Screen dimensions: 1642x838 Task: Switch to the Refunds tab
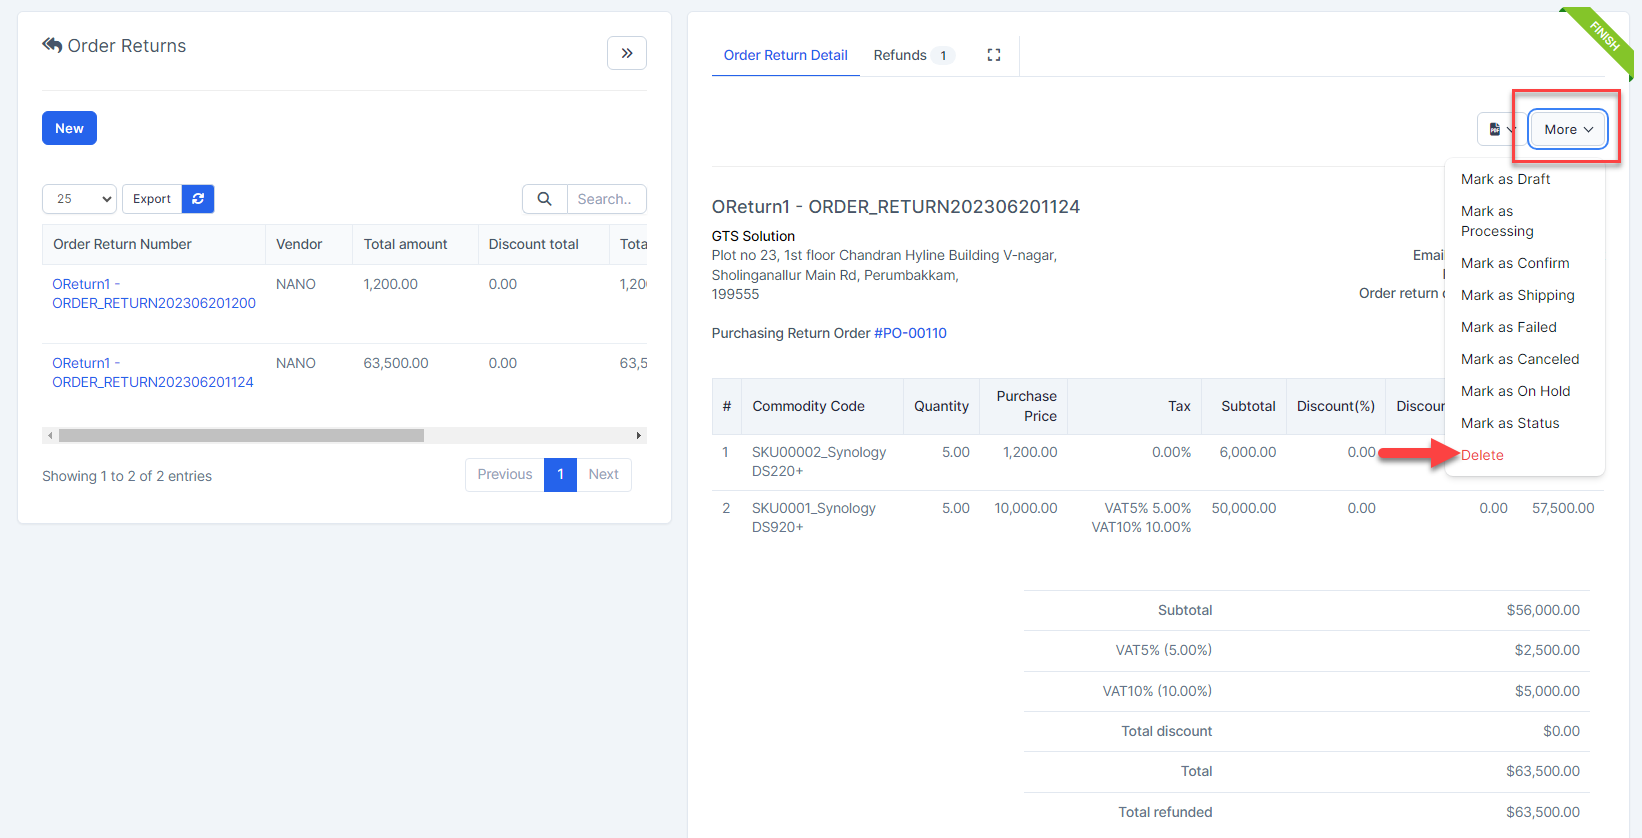tap(911, 55)
